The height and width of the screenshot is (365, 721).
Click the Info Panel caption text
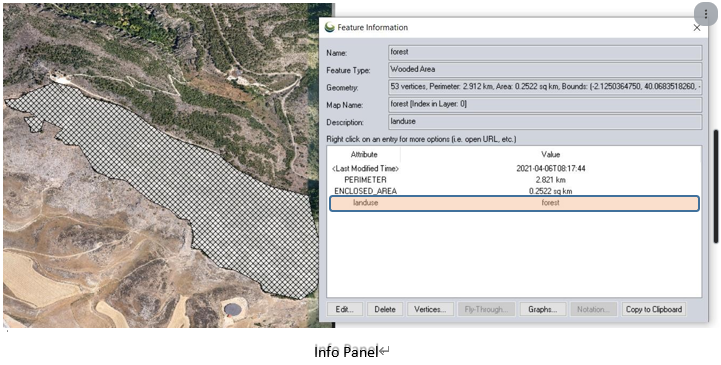click(x=346, y=352)
